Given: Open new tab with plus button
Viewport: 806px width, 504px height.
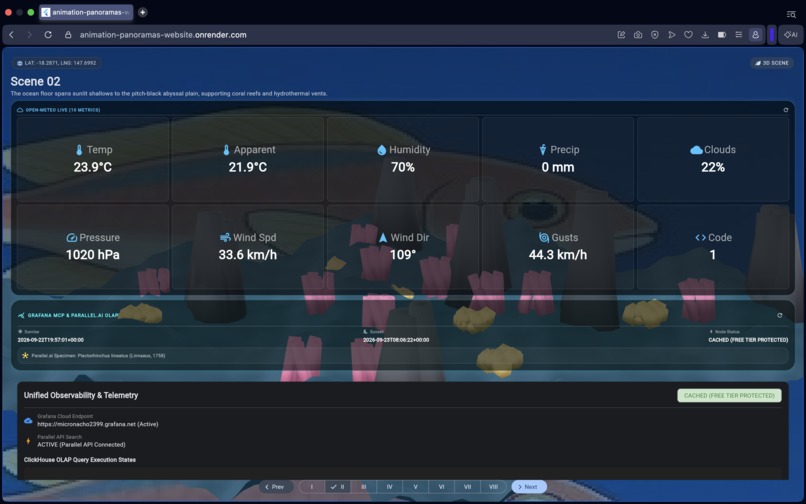Looking at the screenshot, I should (x=142, y=12).
